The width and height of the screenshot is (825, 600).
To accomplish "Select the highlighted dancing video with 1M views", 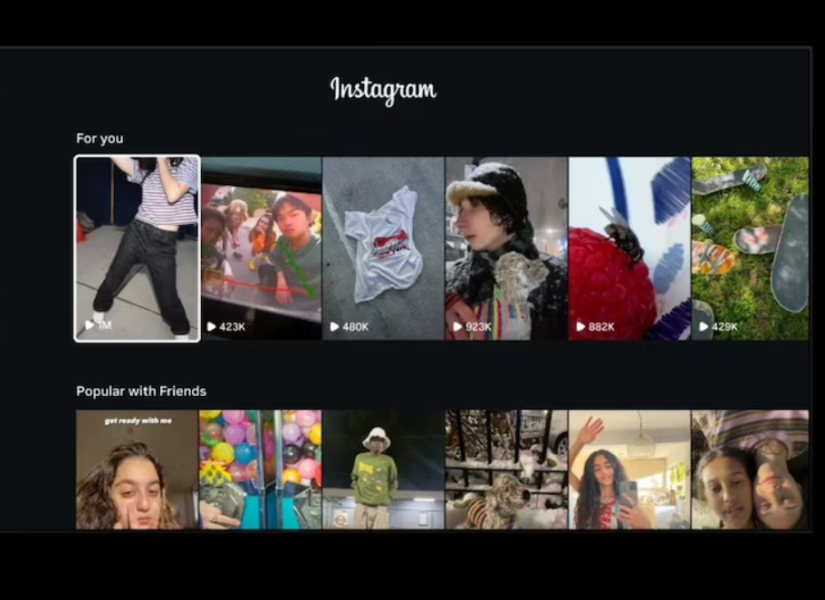I will click(x=136, y=248).
